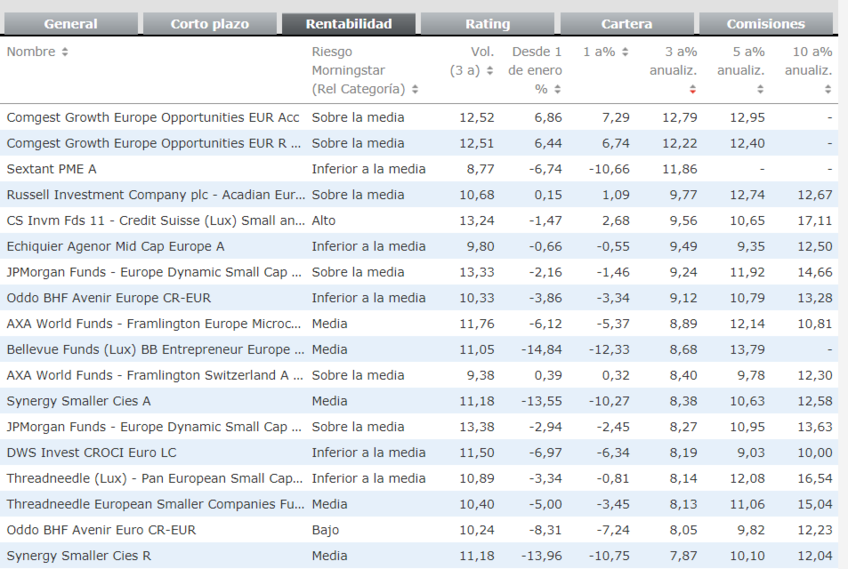848x569 pixels.
Task: Open Comgest Growth Europe Opportunities EUR R fund
Action: (154, 143)
